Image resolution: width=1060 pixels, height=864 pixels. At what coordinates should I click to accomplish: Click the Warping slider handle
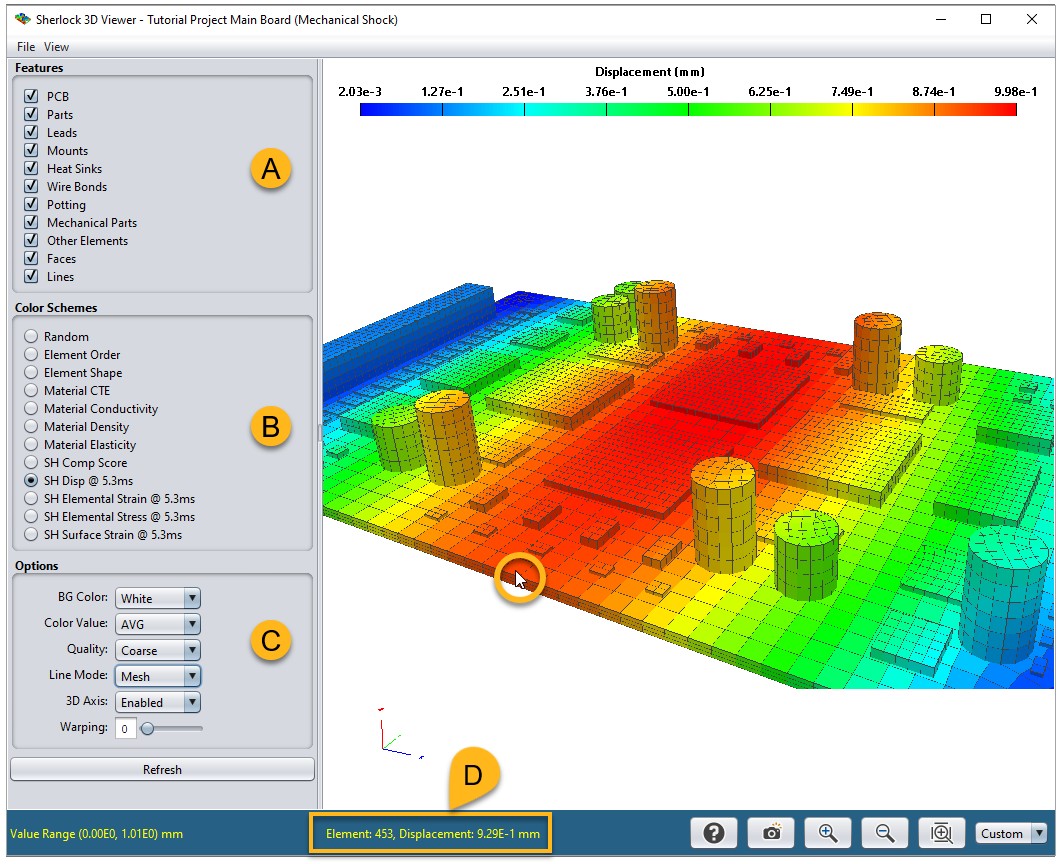pyautogui.click(x=148, y=729)
